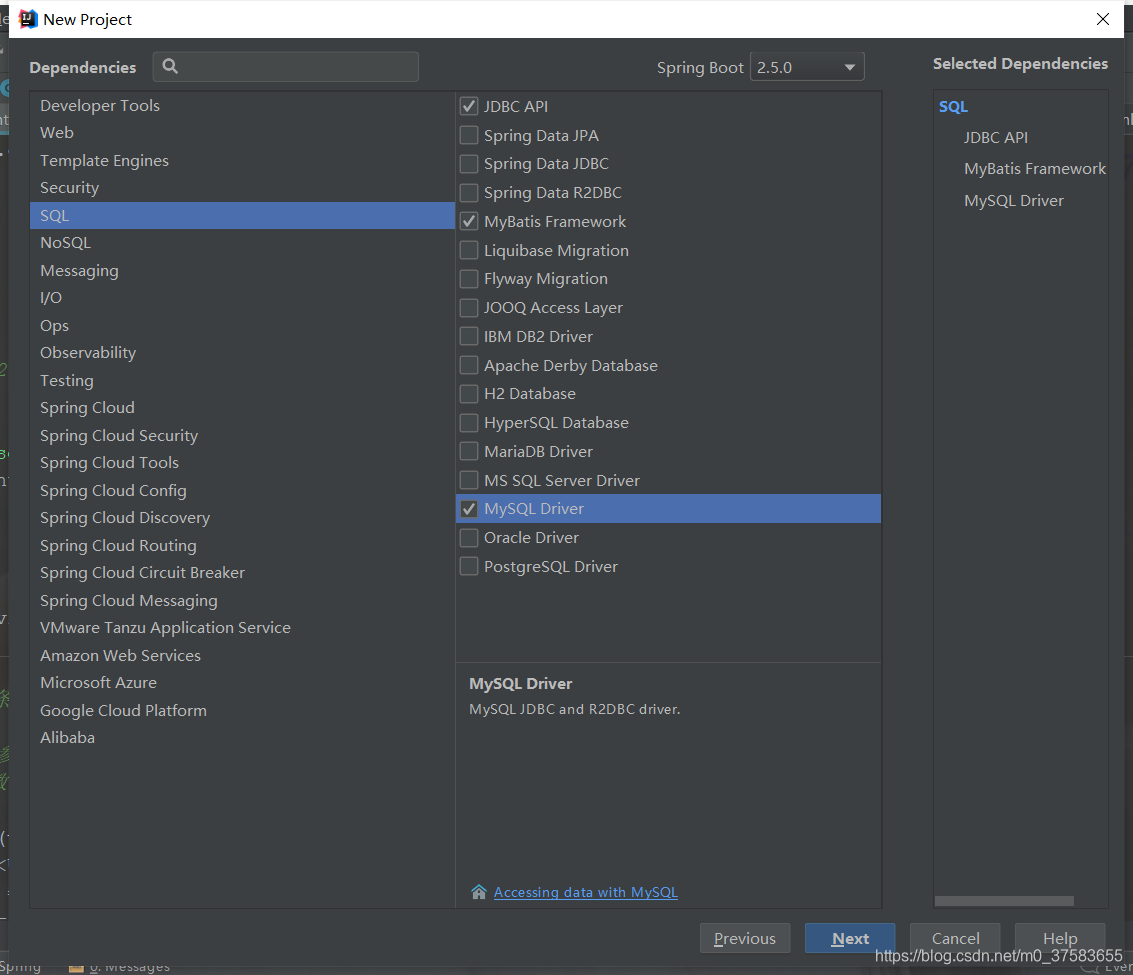Check Flyway Migration option
This screenshot has height=975, width=1133.
(x=469, y=279)
